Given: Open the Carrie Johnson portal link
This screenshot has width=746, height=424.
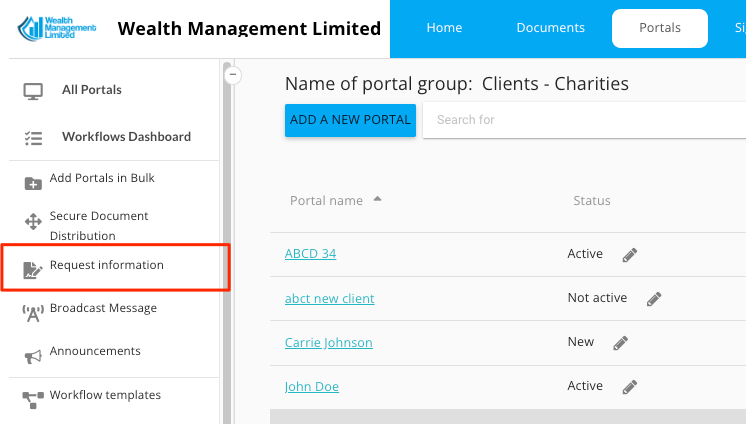Looking at the screenshot, I should point(328,343).
